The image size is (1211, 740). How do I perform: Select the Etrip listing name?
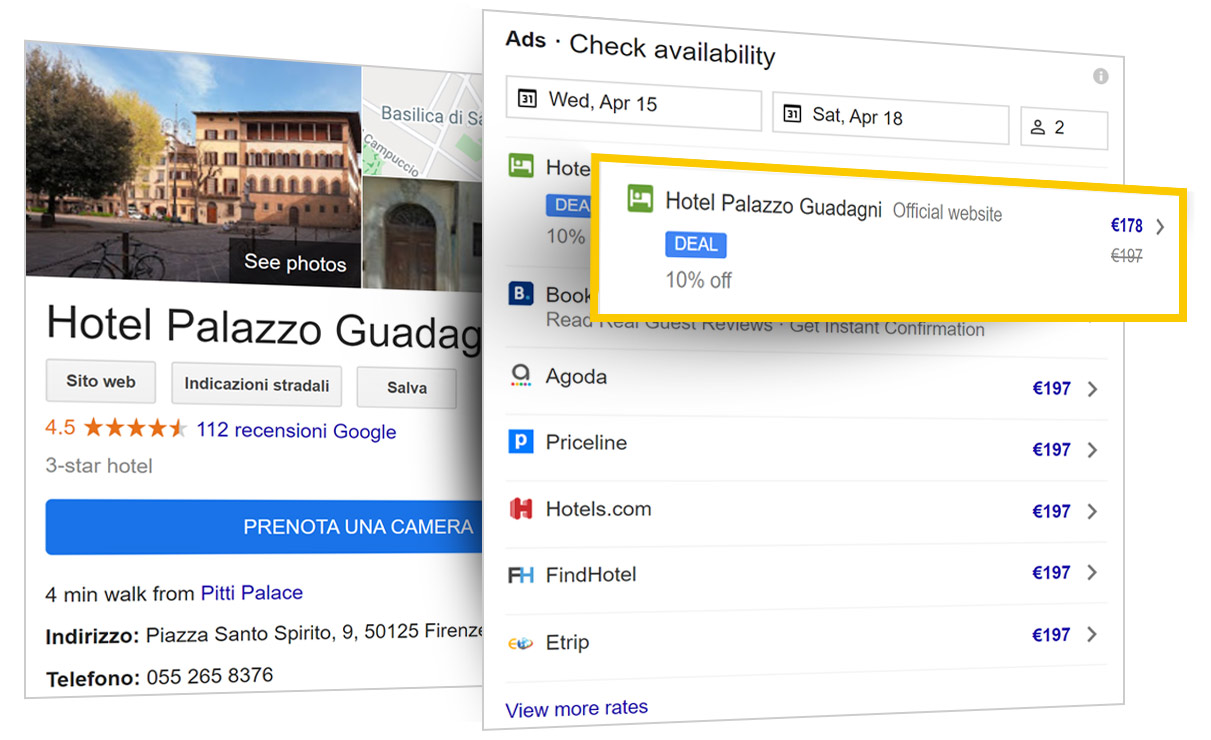tap(567, 643)
